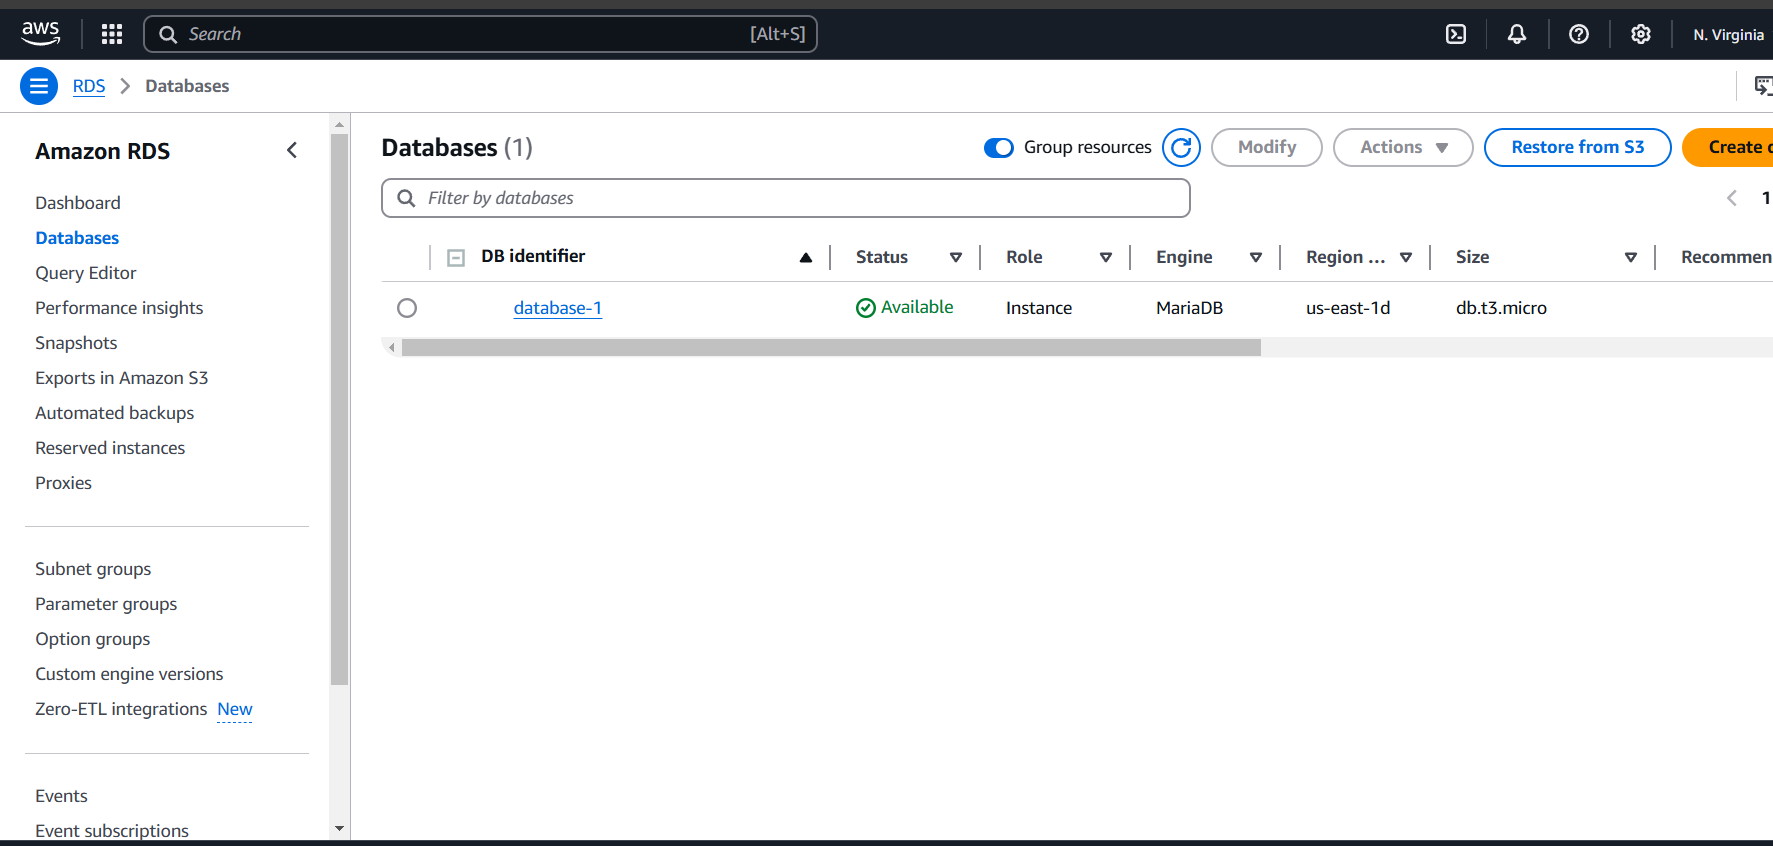Click the db.t3.micro size cell
Image resolution: width=1773 pixels, height=846 pixels.
pos(1501,308)
